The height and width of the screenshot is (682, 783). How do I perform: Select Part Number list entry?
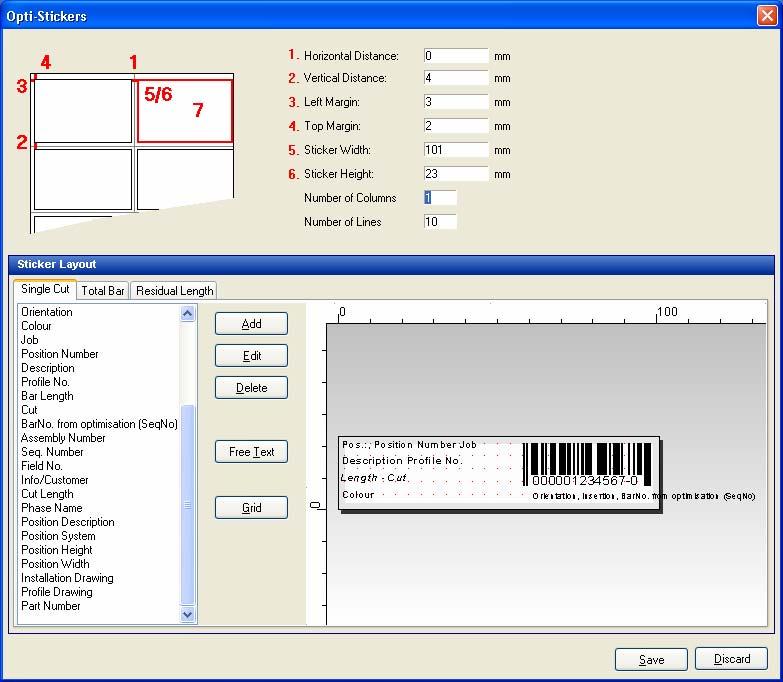[50, 606]
